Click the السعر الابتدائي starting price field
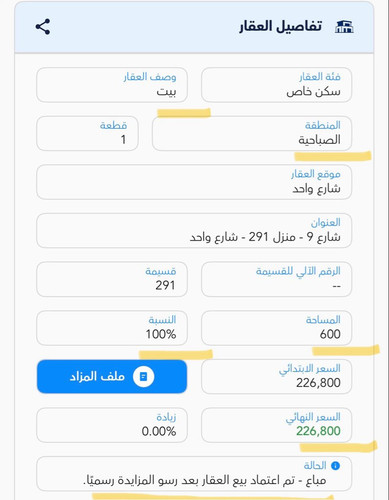Viewport: 389px width, 500px height. tap(276, 377)
